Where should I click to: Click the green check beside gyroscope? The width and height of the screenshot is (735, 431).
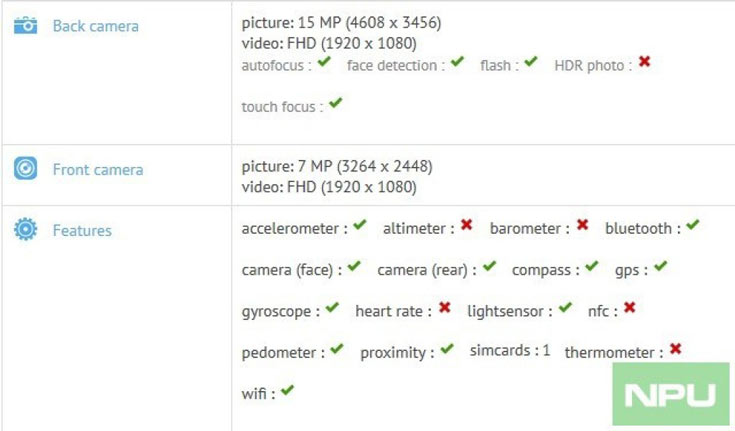pos(332,309)
